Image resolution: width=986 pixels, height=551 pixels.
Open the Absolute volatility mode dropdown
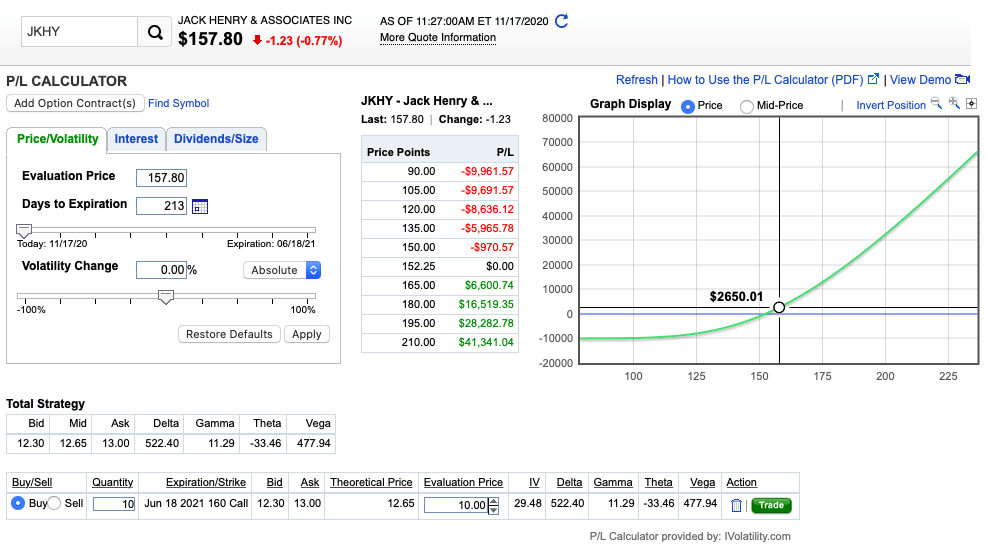pyautogui.click(x=282, y=270)
